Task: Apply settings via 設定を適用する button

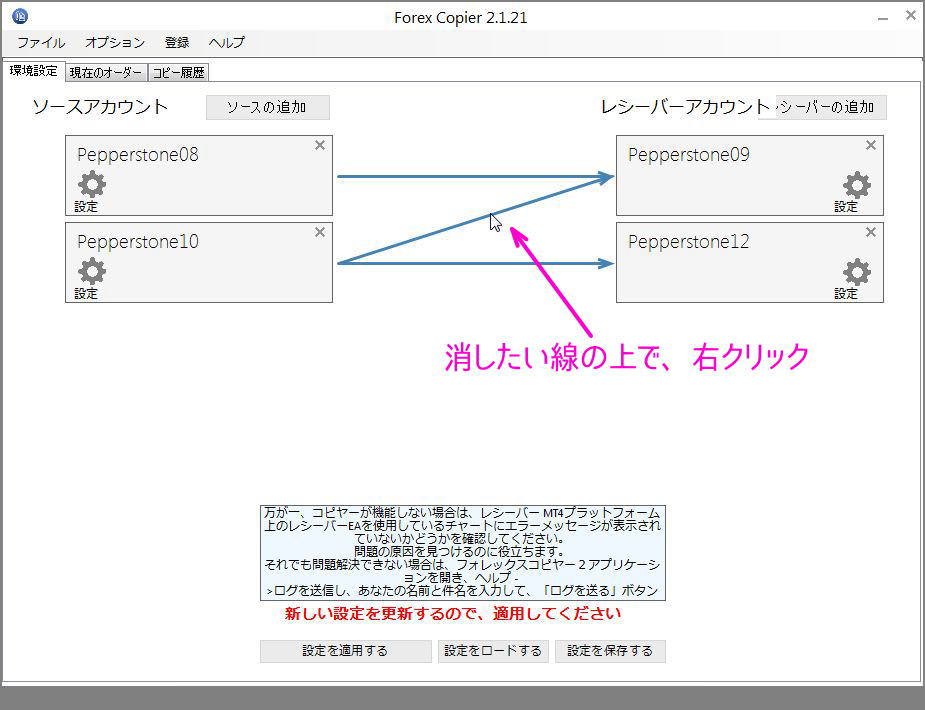Action: [345, 651]
